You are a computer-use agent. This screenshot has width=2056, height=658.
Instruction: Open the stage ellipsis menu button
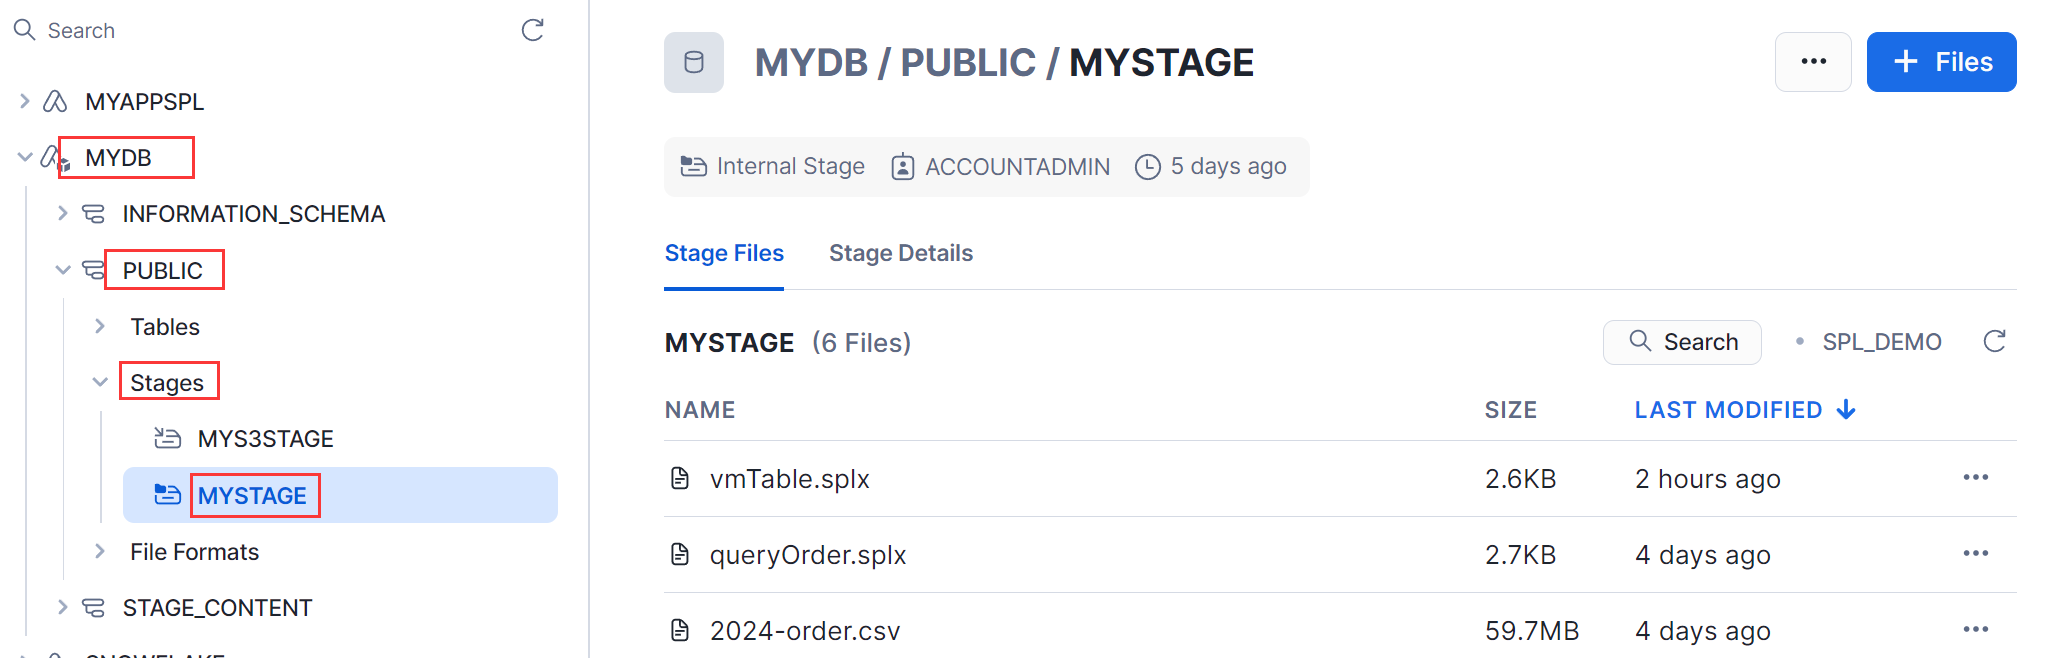(1813, 62)
